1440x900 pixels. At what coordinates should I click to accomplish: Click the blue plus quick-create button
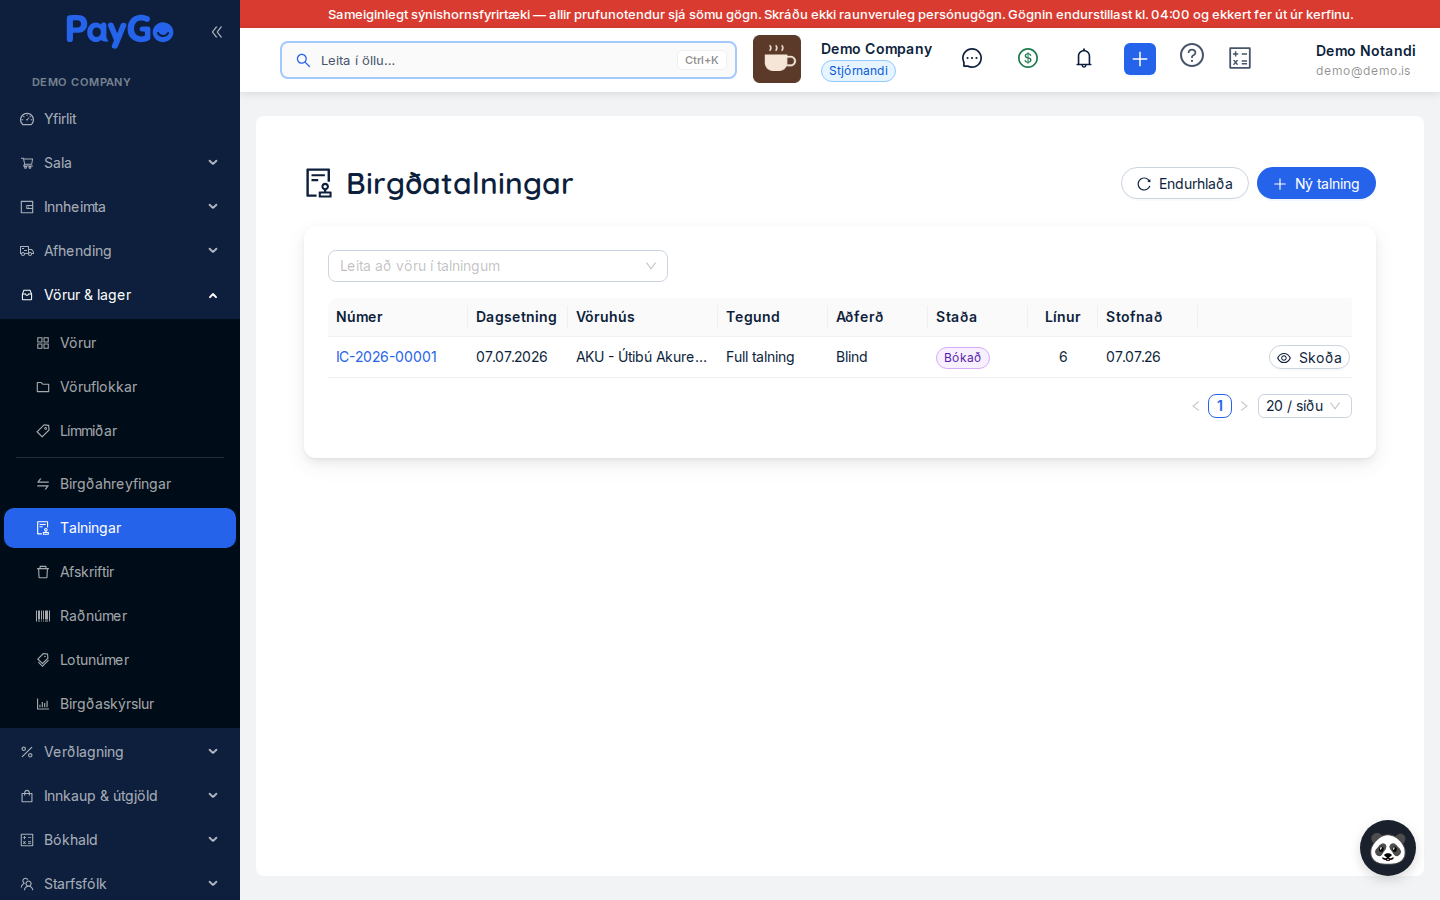1140,59
